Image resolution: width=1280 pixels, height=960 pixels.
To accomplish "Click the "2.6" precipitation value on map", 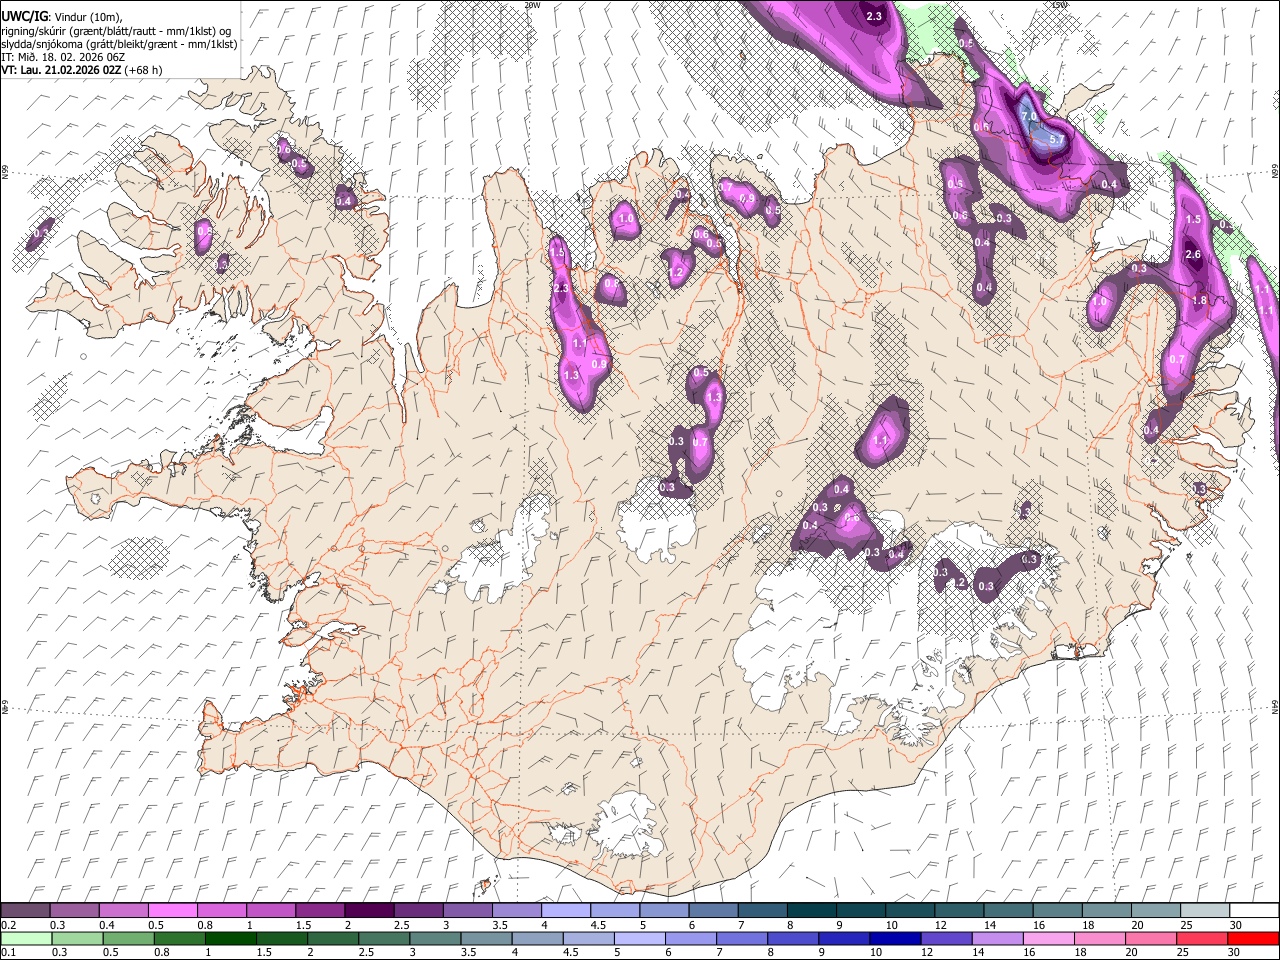I will coord(1192,255).
